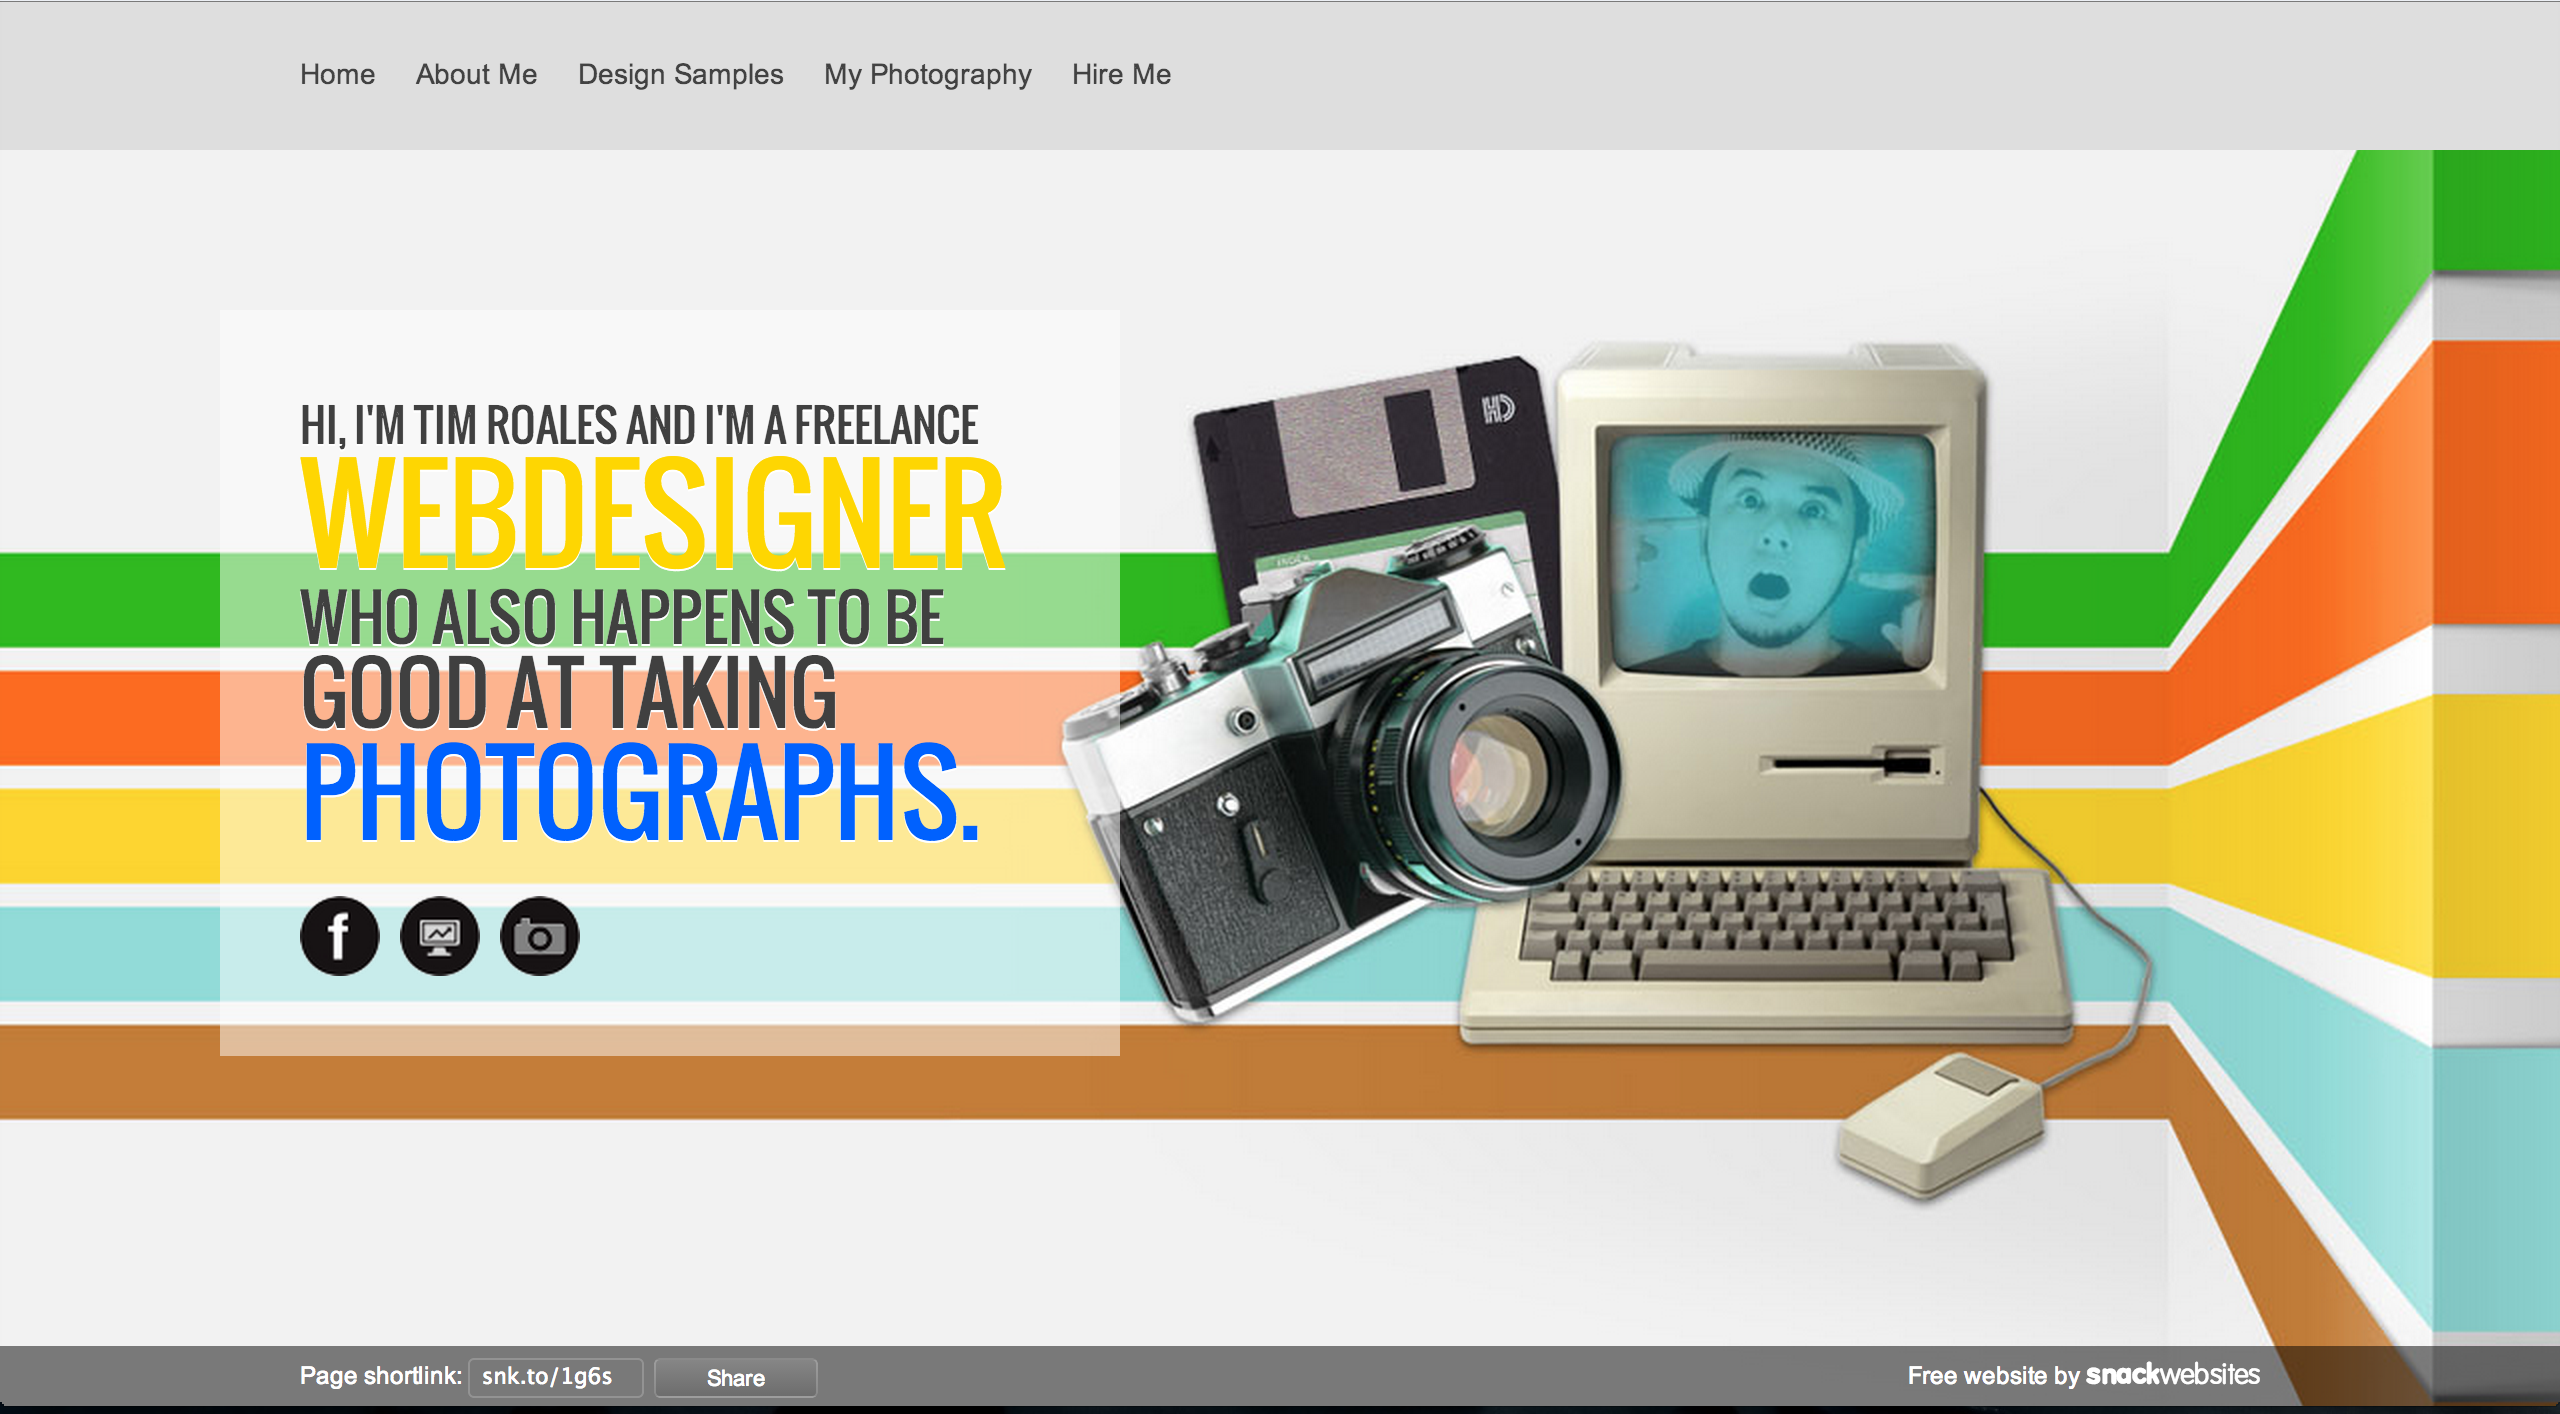The height and width of the screenshot is (1414, 2560).
Task: Click the computer monitor portfolio icon
Action: pyautogui.click(x=440, y=936)
